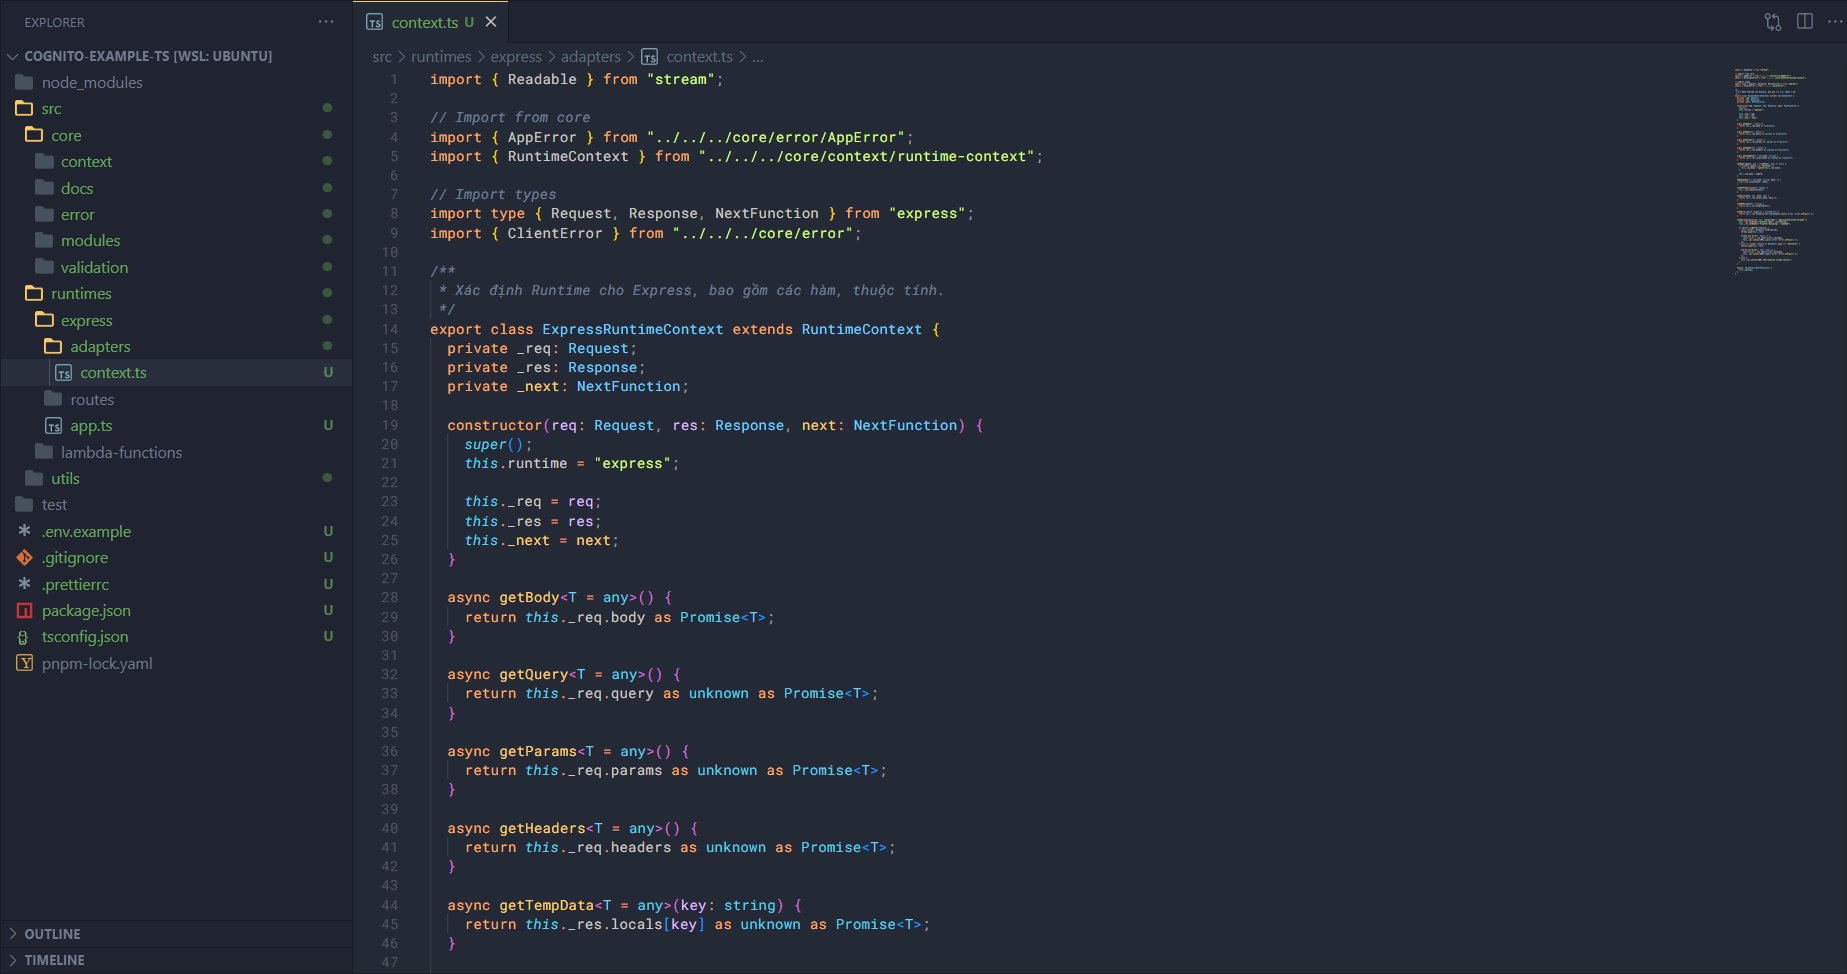Click the pnpm-lock.yaml file icon
This screenshot has width=1847, height=974.
(x=25, y=664)
